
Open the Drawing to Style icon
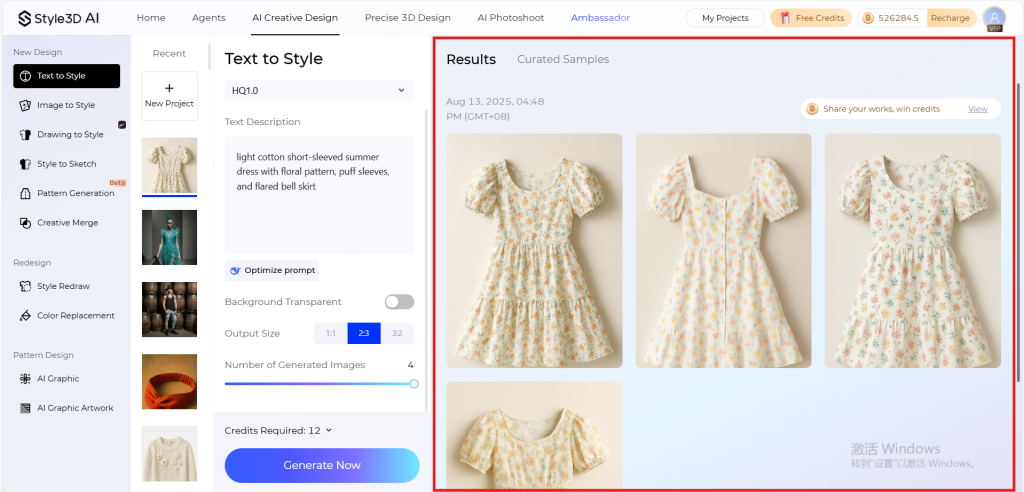point(25,135)
